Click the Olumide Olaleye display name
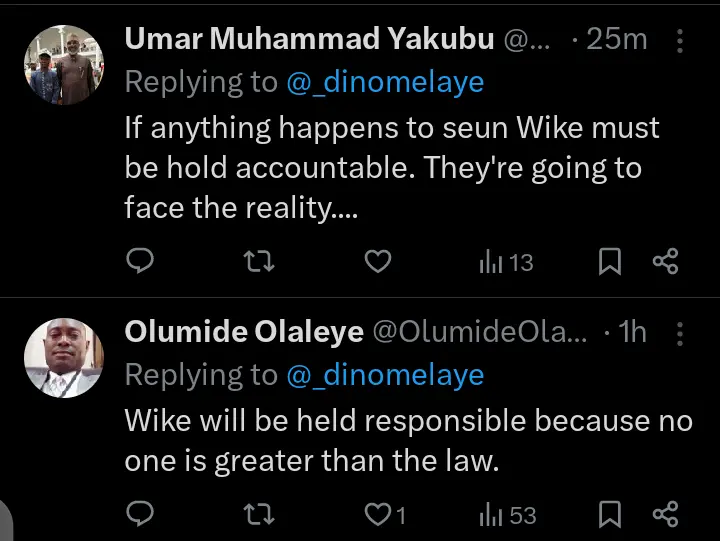 243,333
